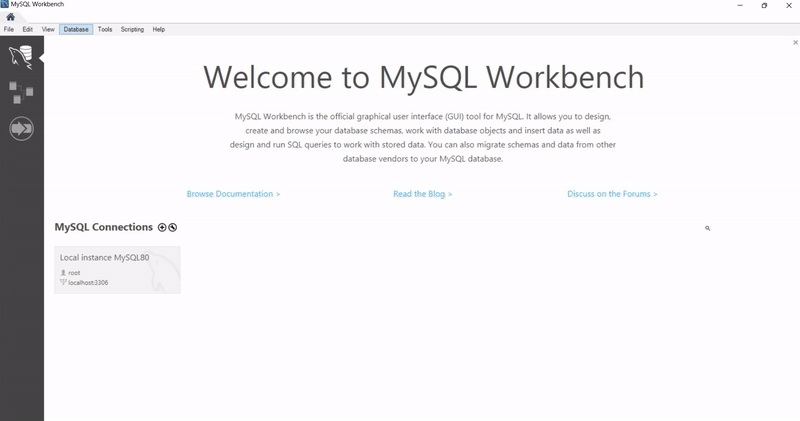Open the Migration wizard sidebar icon
This screenshot has height=421, width=800.
pos(21,128)
